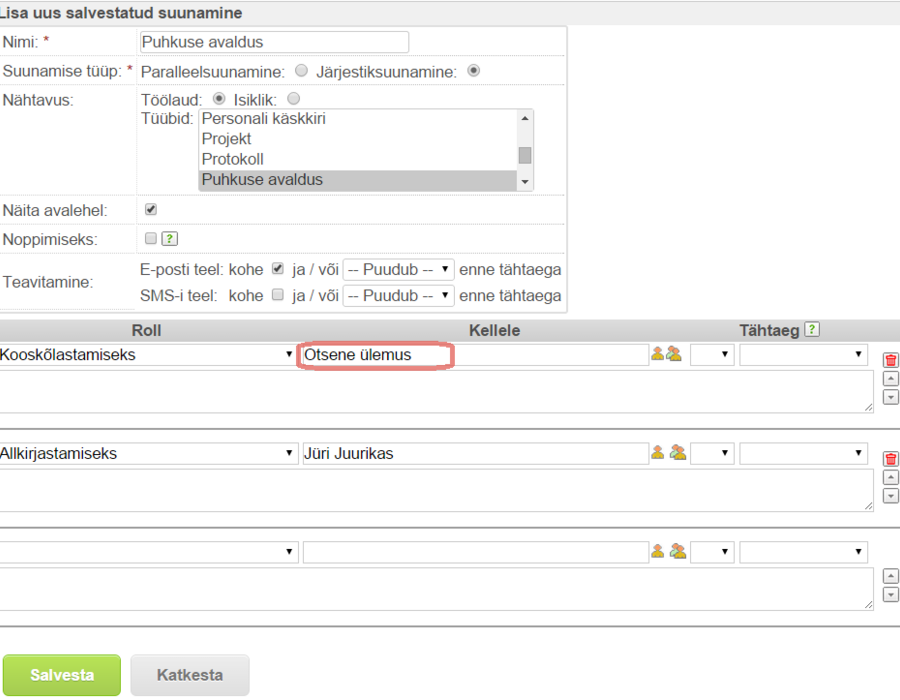Open the help icon next to Noppimiseks
The height and width of the screenshot is (700, 900).
tap(169, 239)
